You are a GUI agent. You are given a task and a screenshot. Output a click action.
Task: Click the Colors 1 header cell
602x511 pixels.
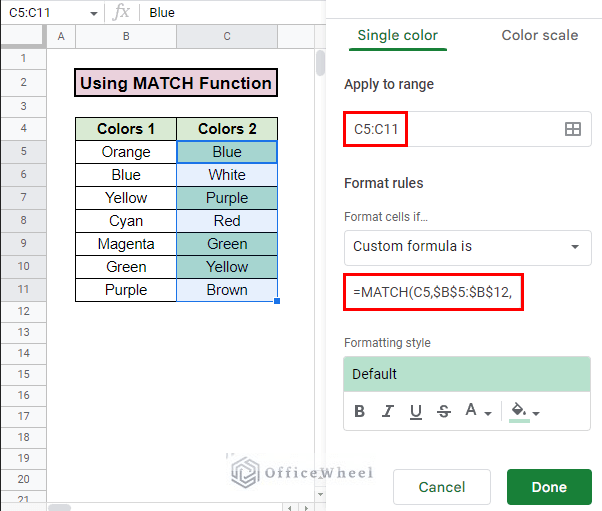(126, 129)
